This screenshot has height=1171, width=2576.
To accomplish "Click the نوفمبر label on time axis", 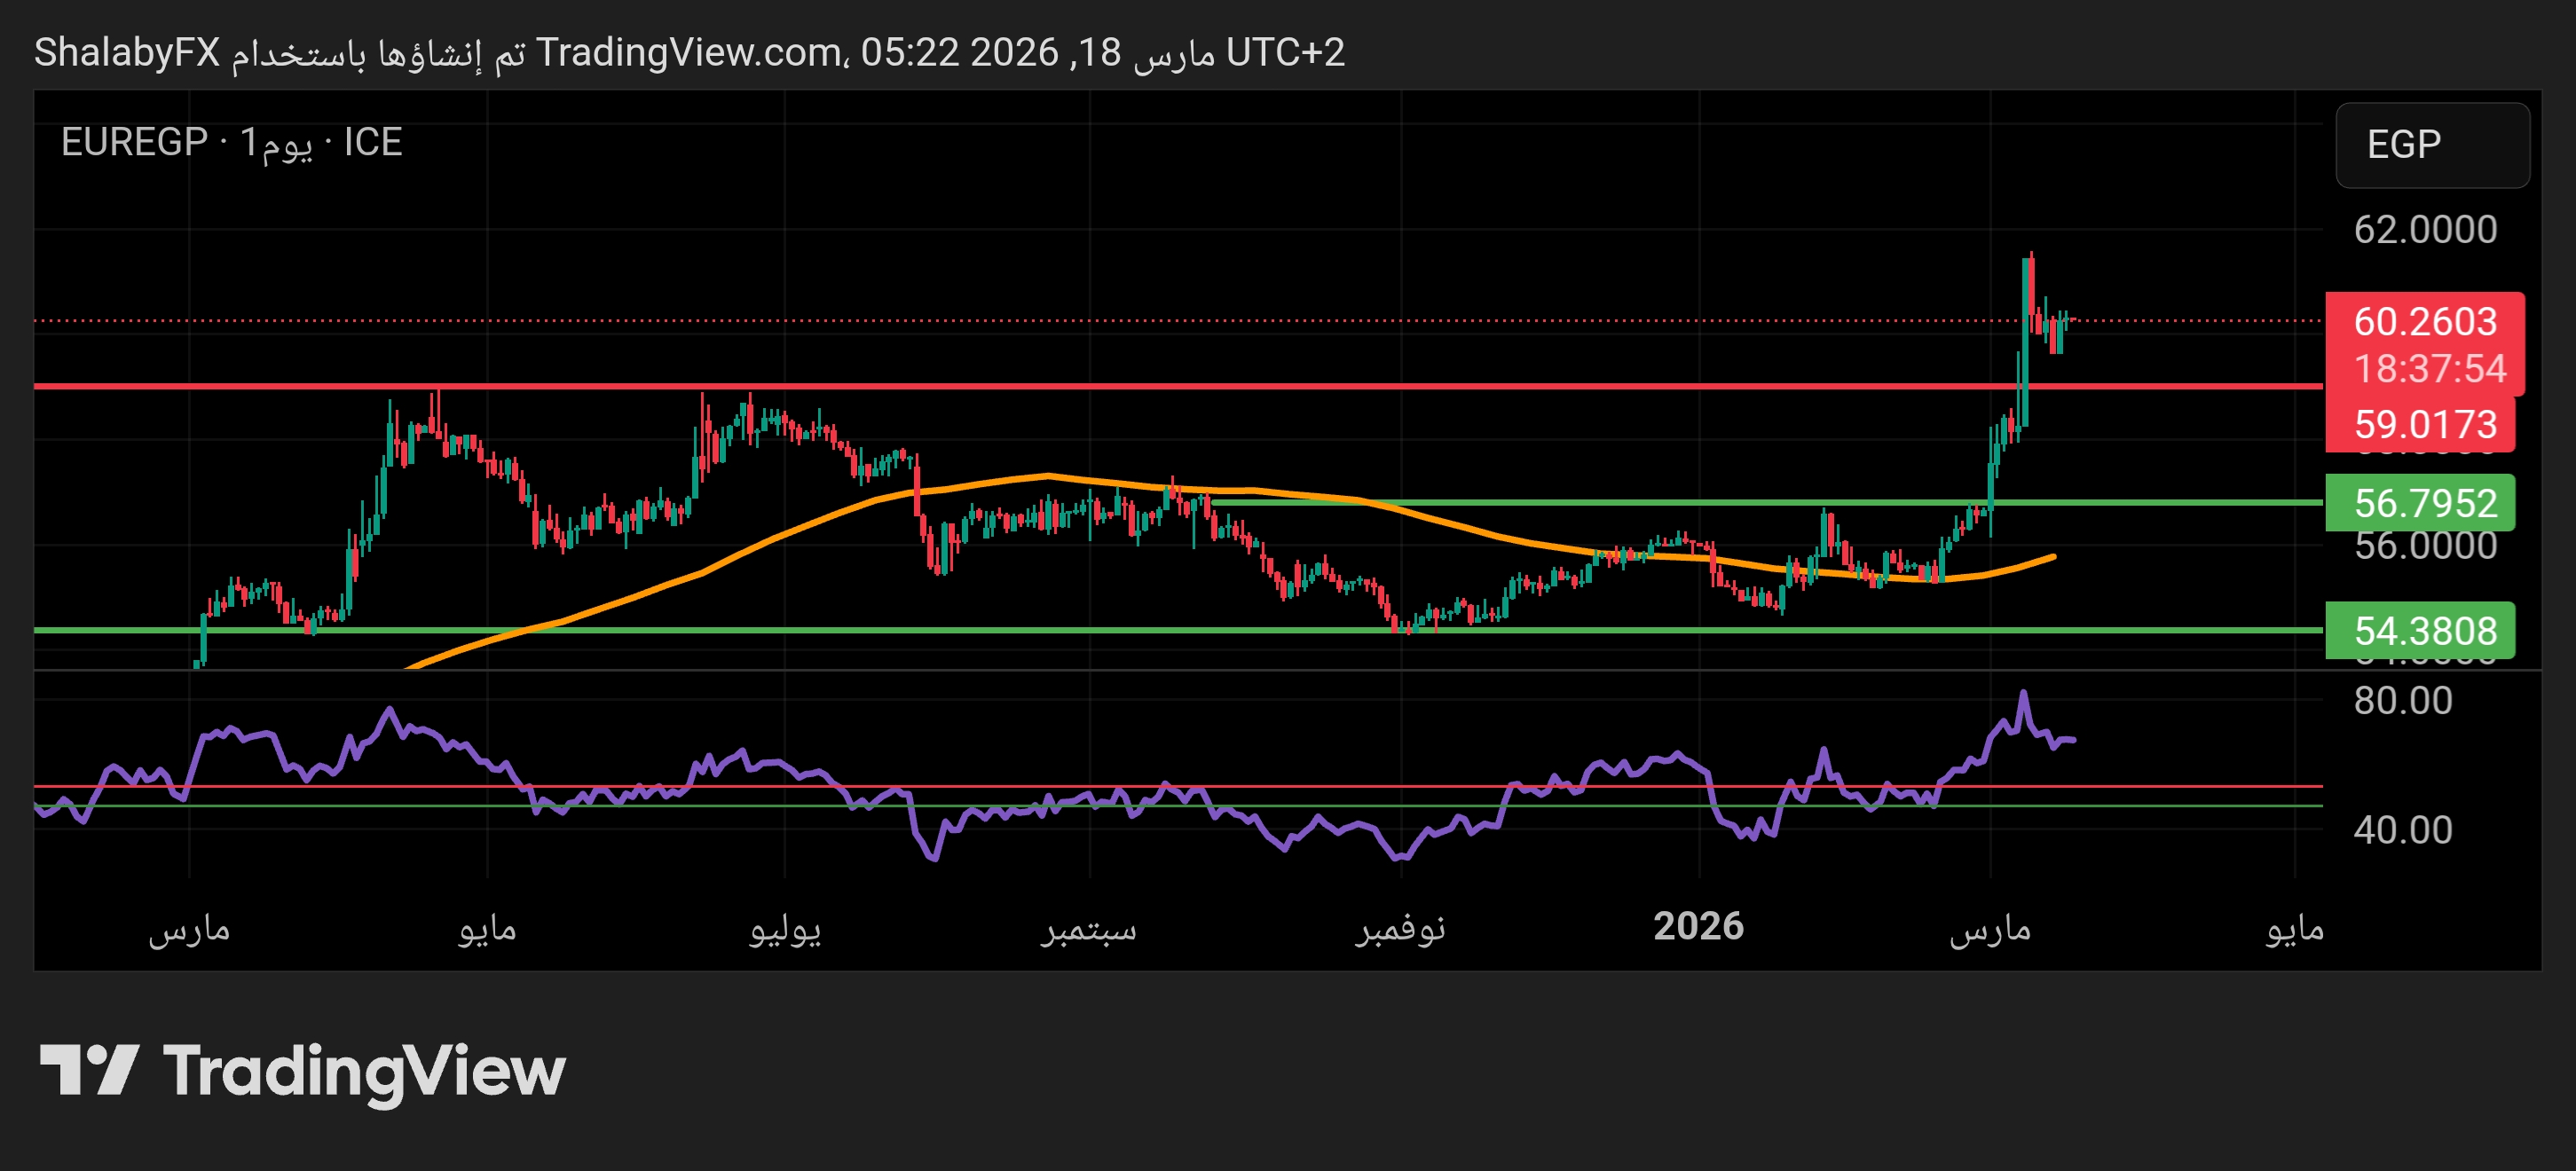I will point(1400,929).
